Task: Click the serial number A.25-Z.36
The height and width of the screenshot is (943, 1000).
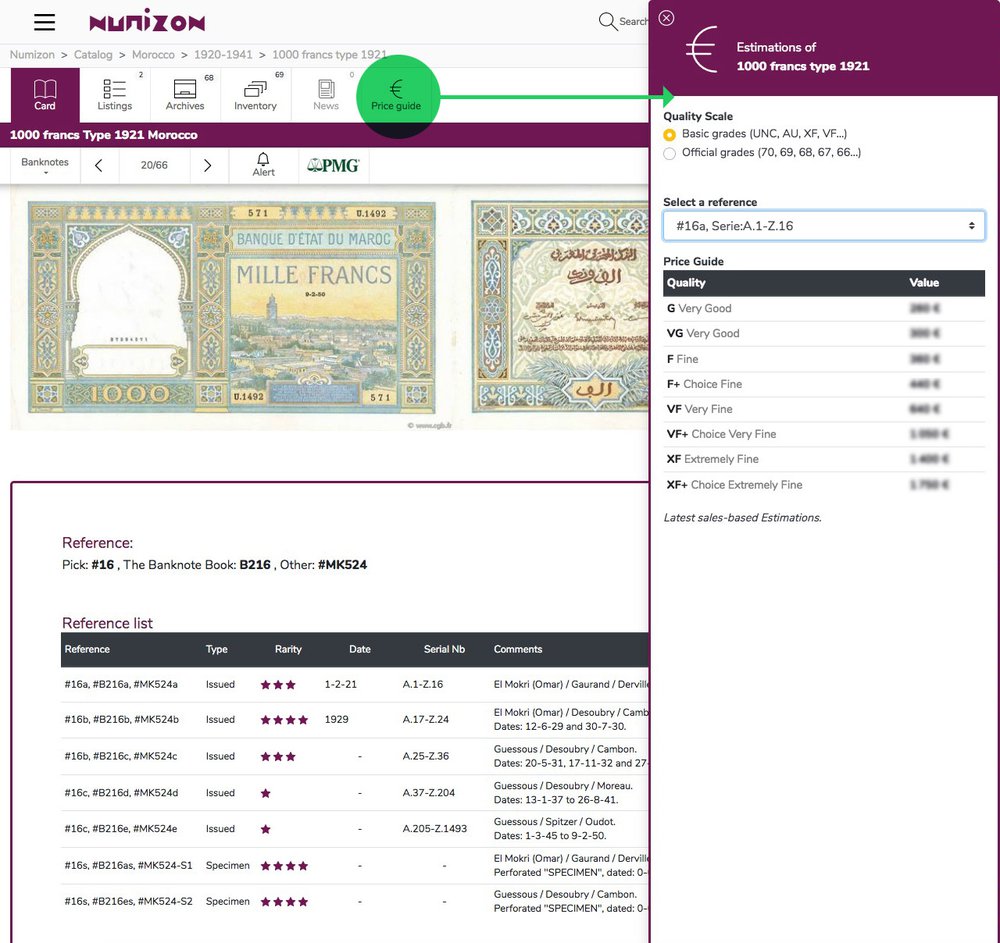Action: tap(426, 757)
